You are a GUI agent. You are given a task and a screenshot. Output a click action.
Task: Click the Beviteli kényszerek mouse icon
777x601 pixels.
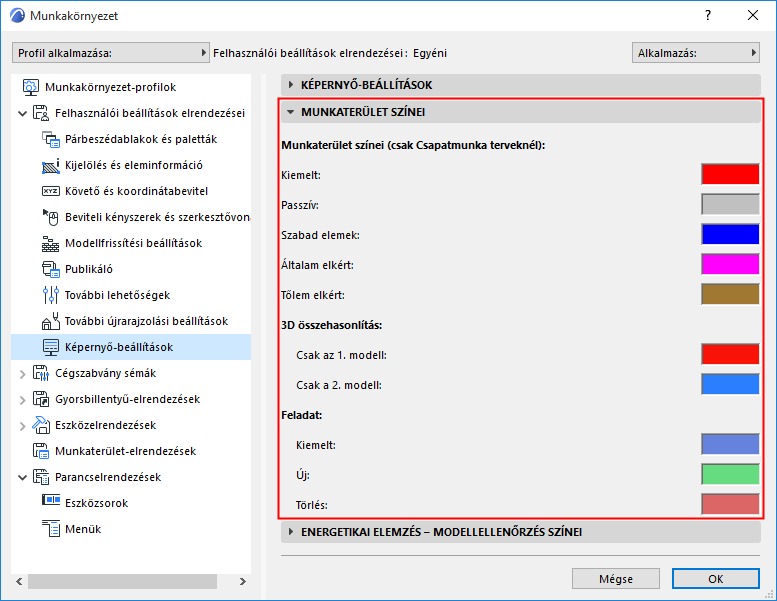(x=51, y=217)
